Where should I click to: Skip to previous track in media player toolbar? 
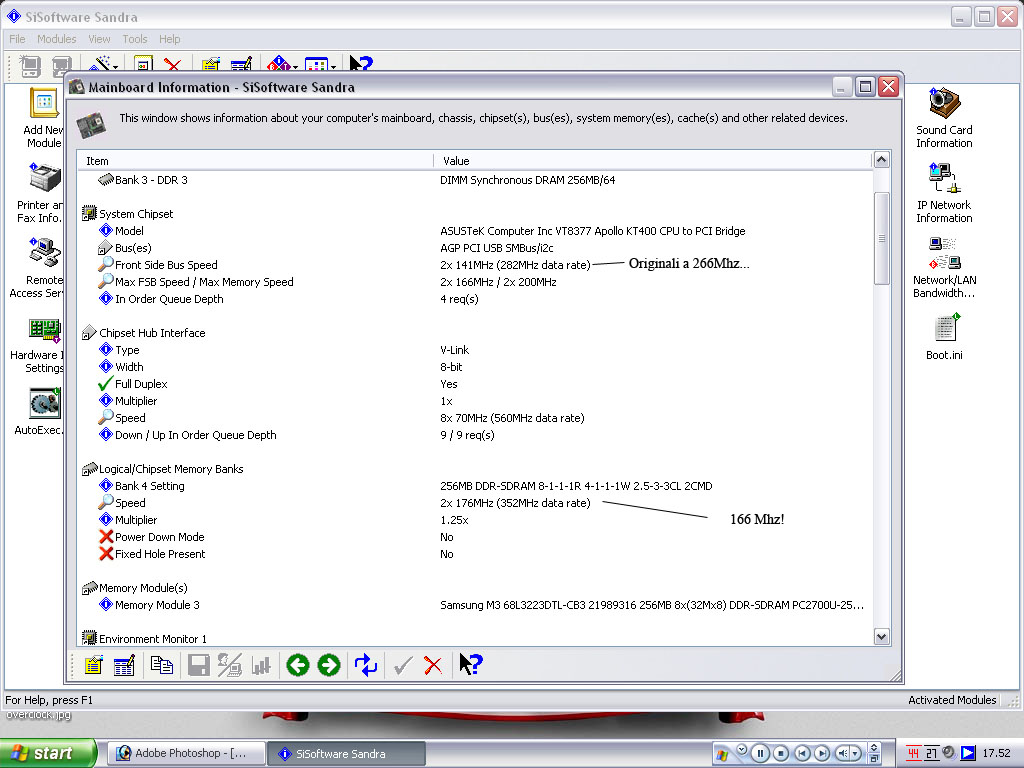pos(803,754)
